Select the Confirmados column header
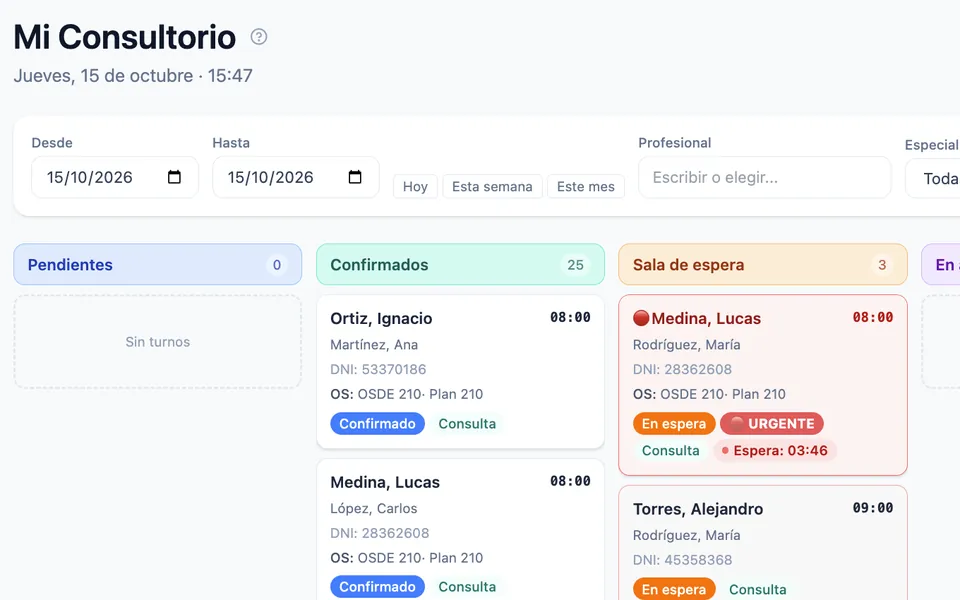960x600 pixels. coord(460,264)
